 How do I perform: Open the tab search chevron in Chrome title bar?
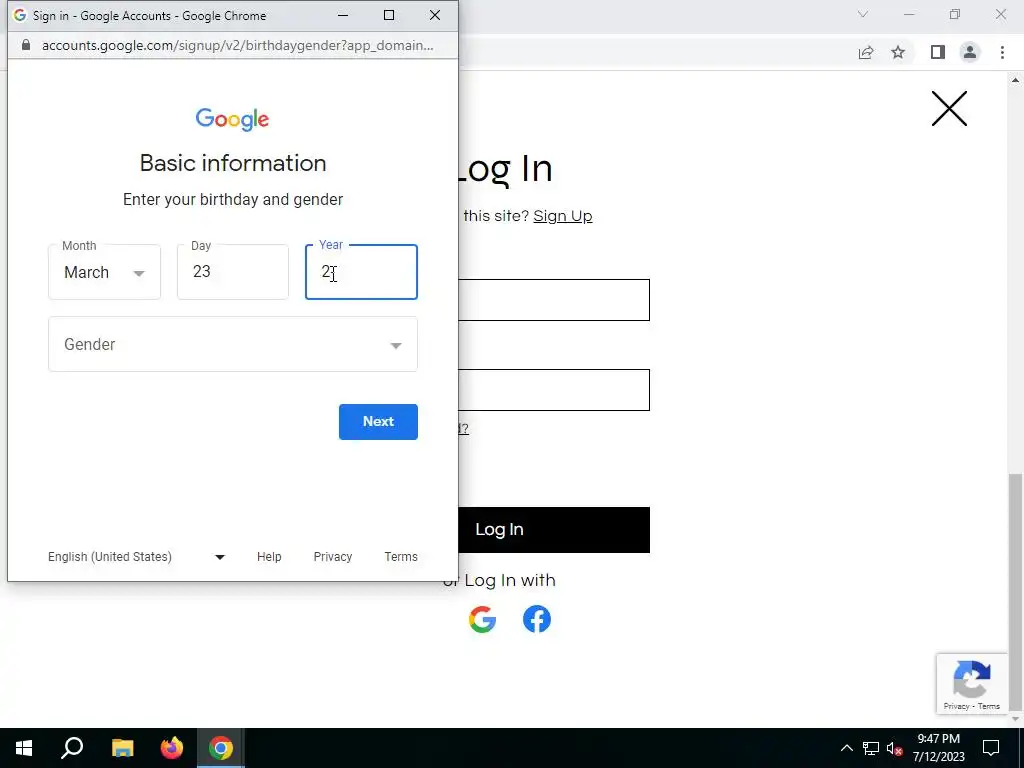863,14
